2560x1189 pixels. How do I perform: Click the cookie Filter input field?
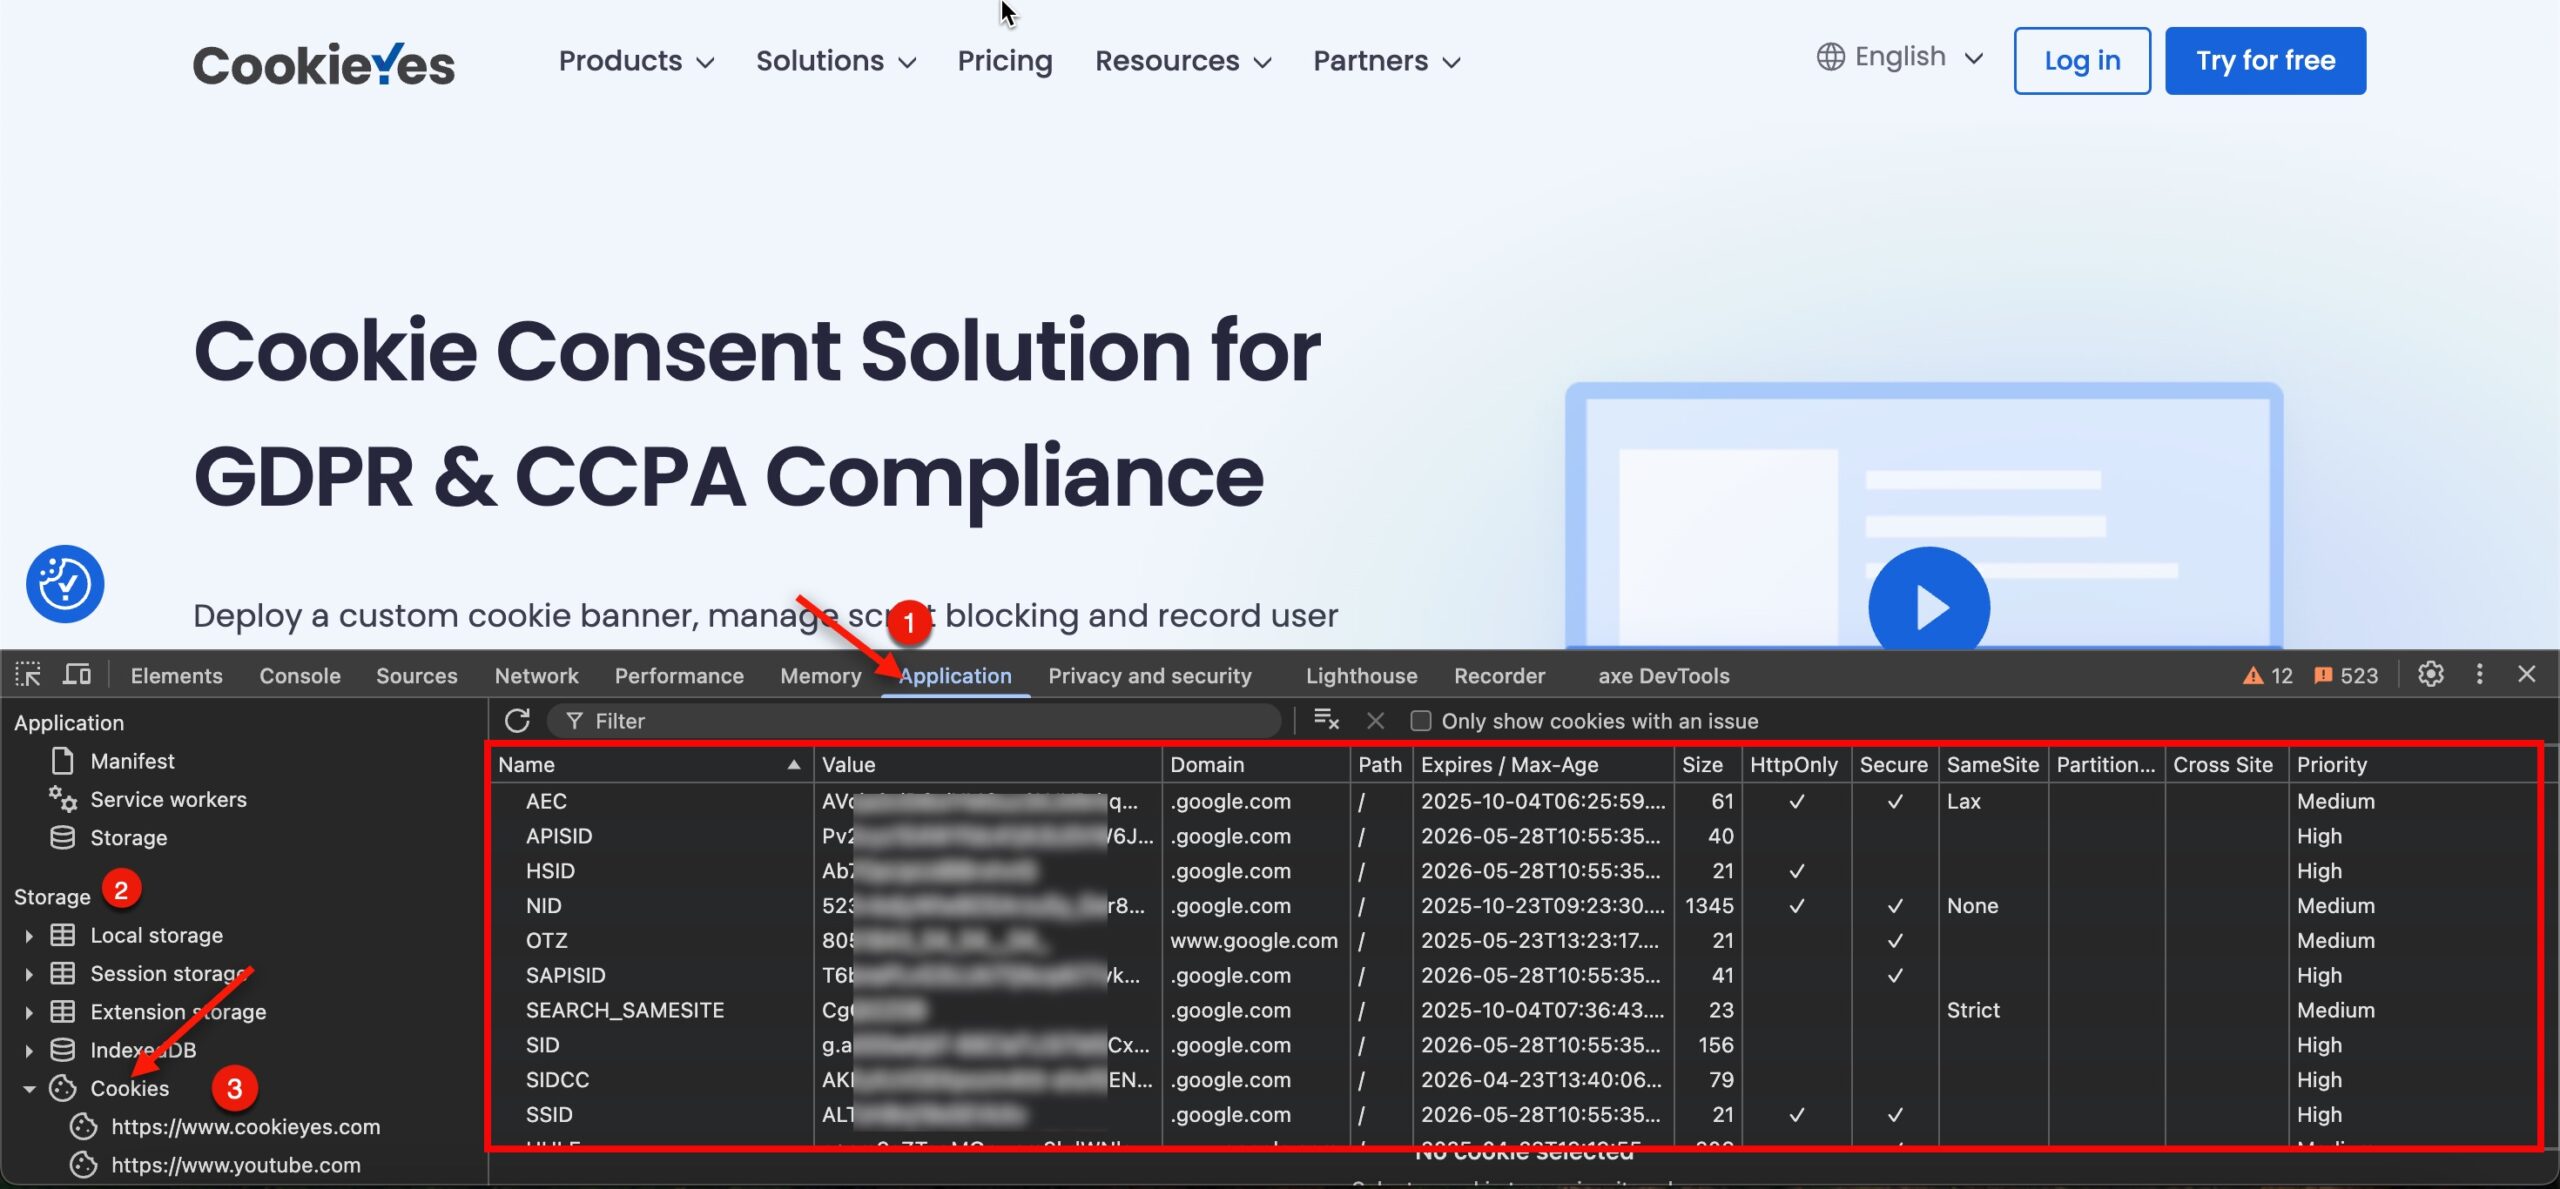click(x=920, y=721)
